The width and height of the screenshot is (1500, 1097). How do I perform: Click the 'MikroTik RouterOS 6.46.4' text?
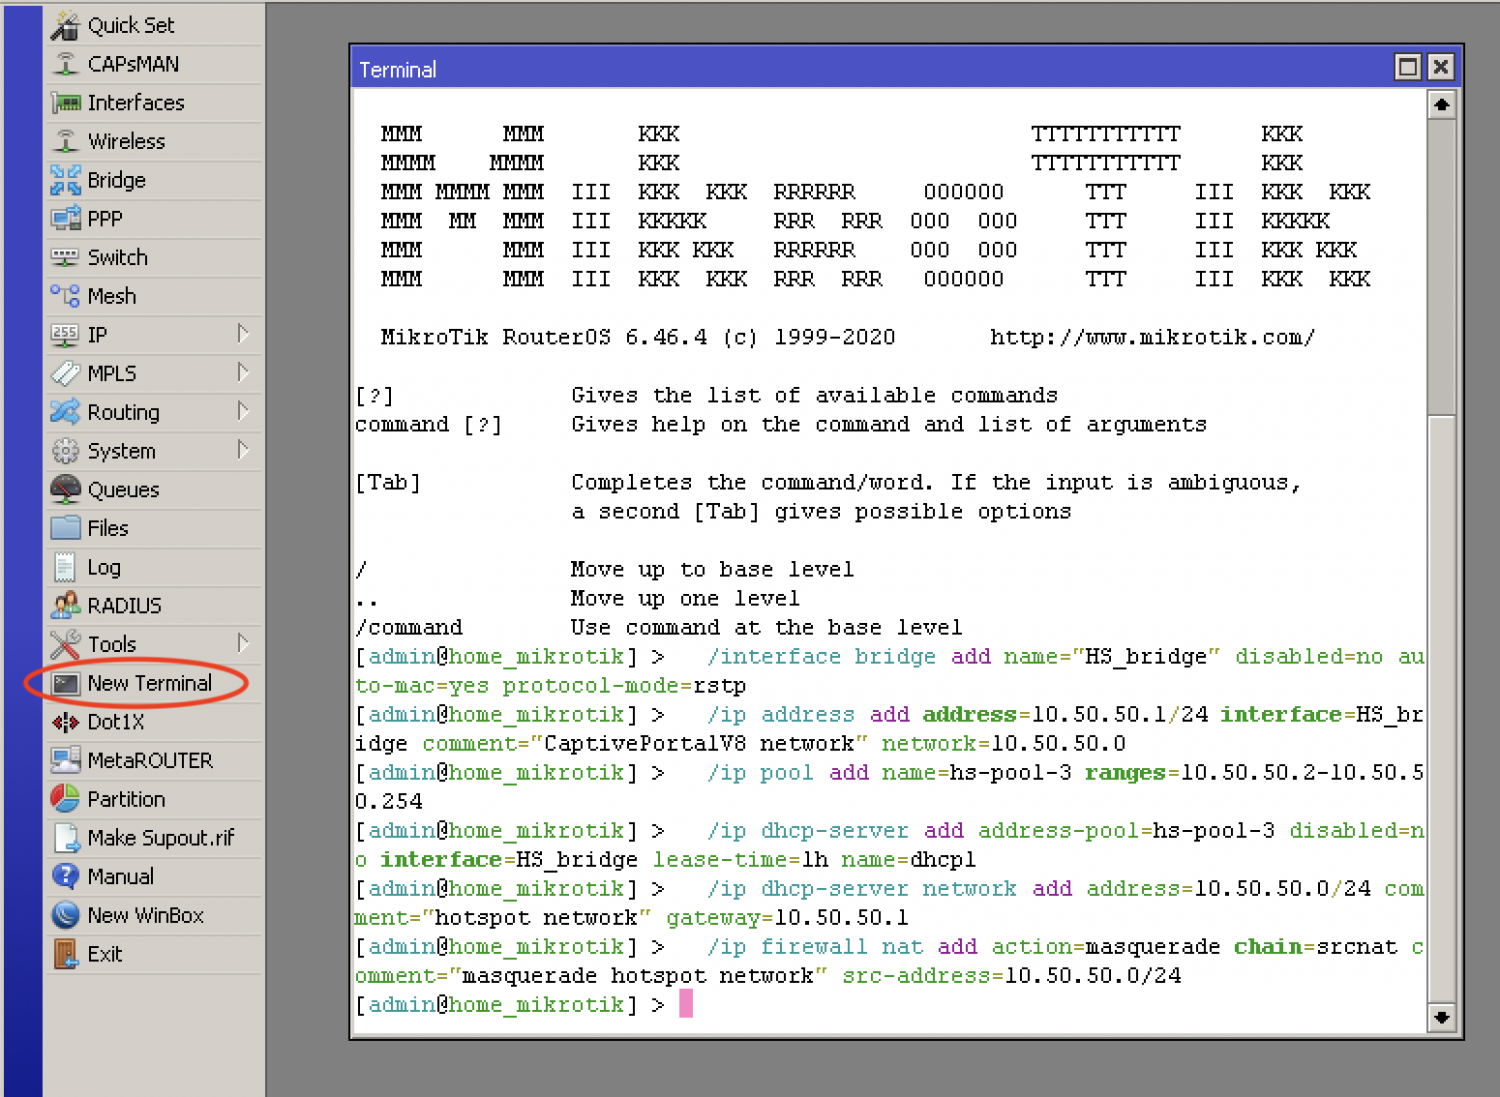tap(544, 338)
